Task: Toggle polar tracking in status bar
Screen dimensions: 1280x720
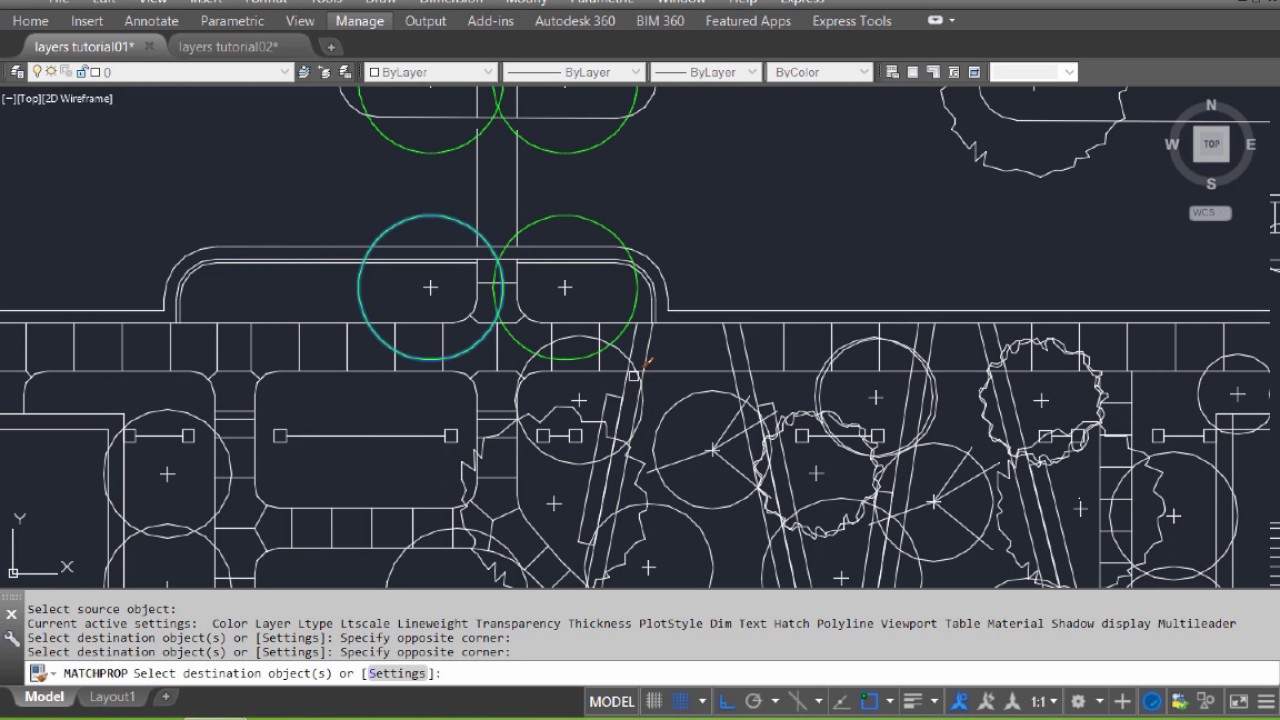Action: tap(754, 701)
